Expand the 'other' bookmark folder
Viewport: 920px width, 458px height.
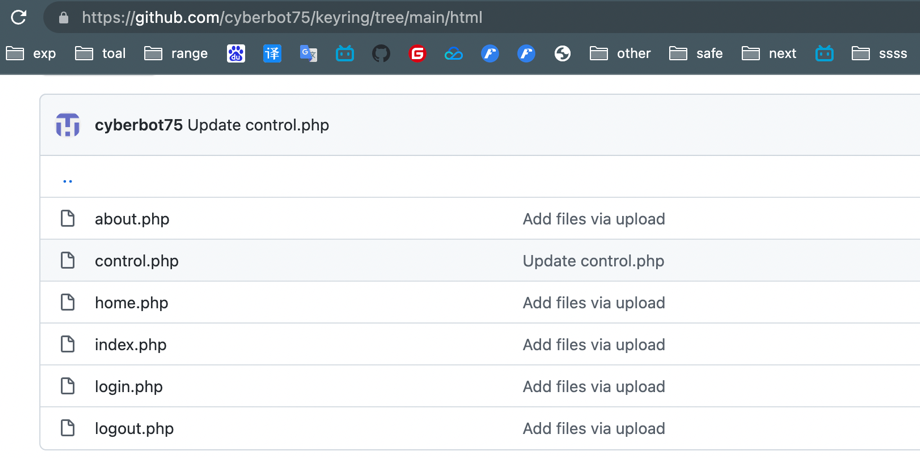coord(620,53)
